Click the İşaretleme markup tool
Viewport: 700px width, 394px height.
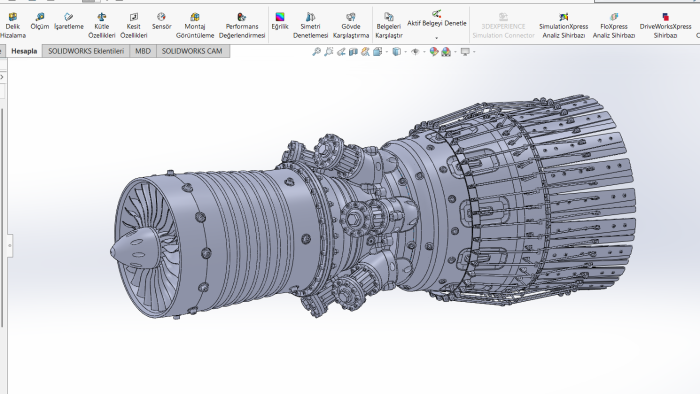(69, 21)
